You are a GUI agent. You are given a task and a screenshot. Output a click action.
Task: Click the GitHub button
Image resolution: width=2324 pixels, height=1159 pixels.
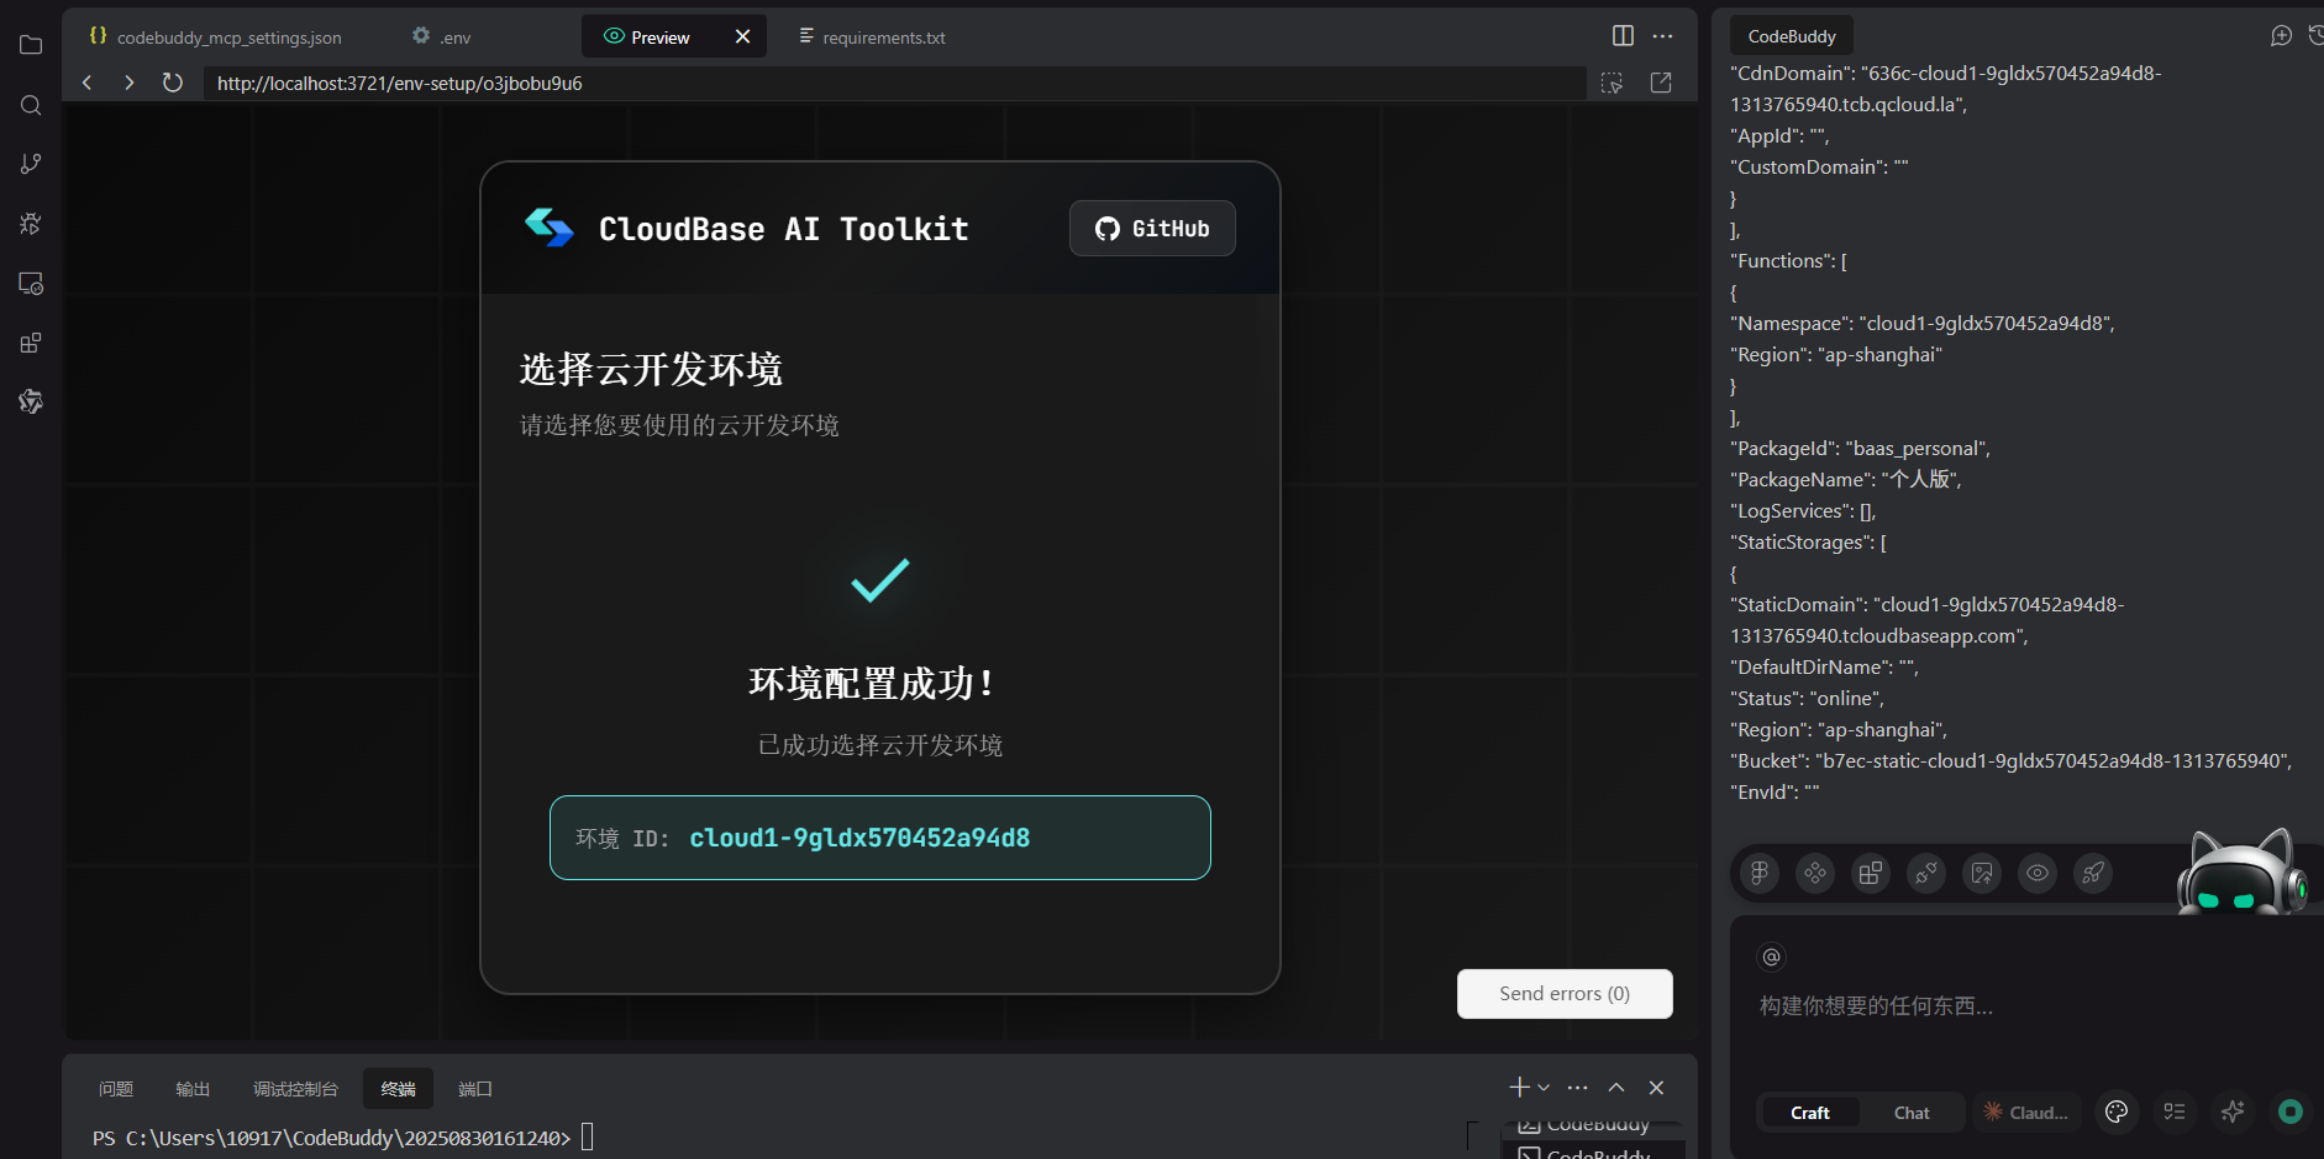1152,228
